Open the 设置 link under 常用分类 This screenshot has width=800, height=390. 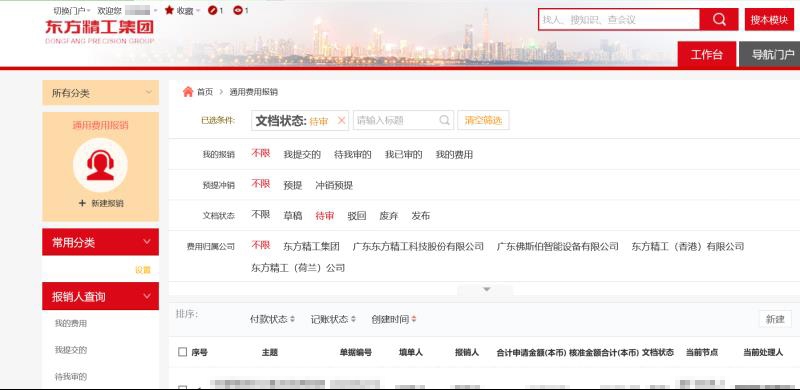point(143,270)
